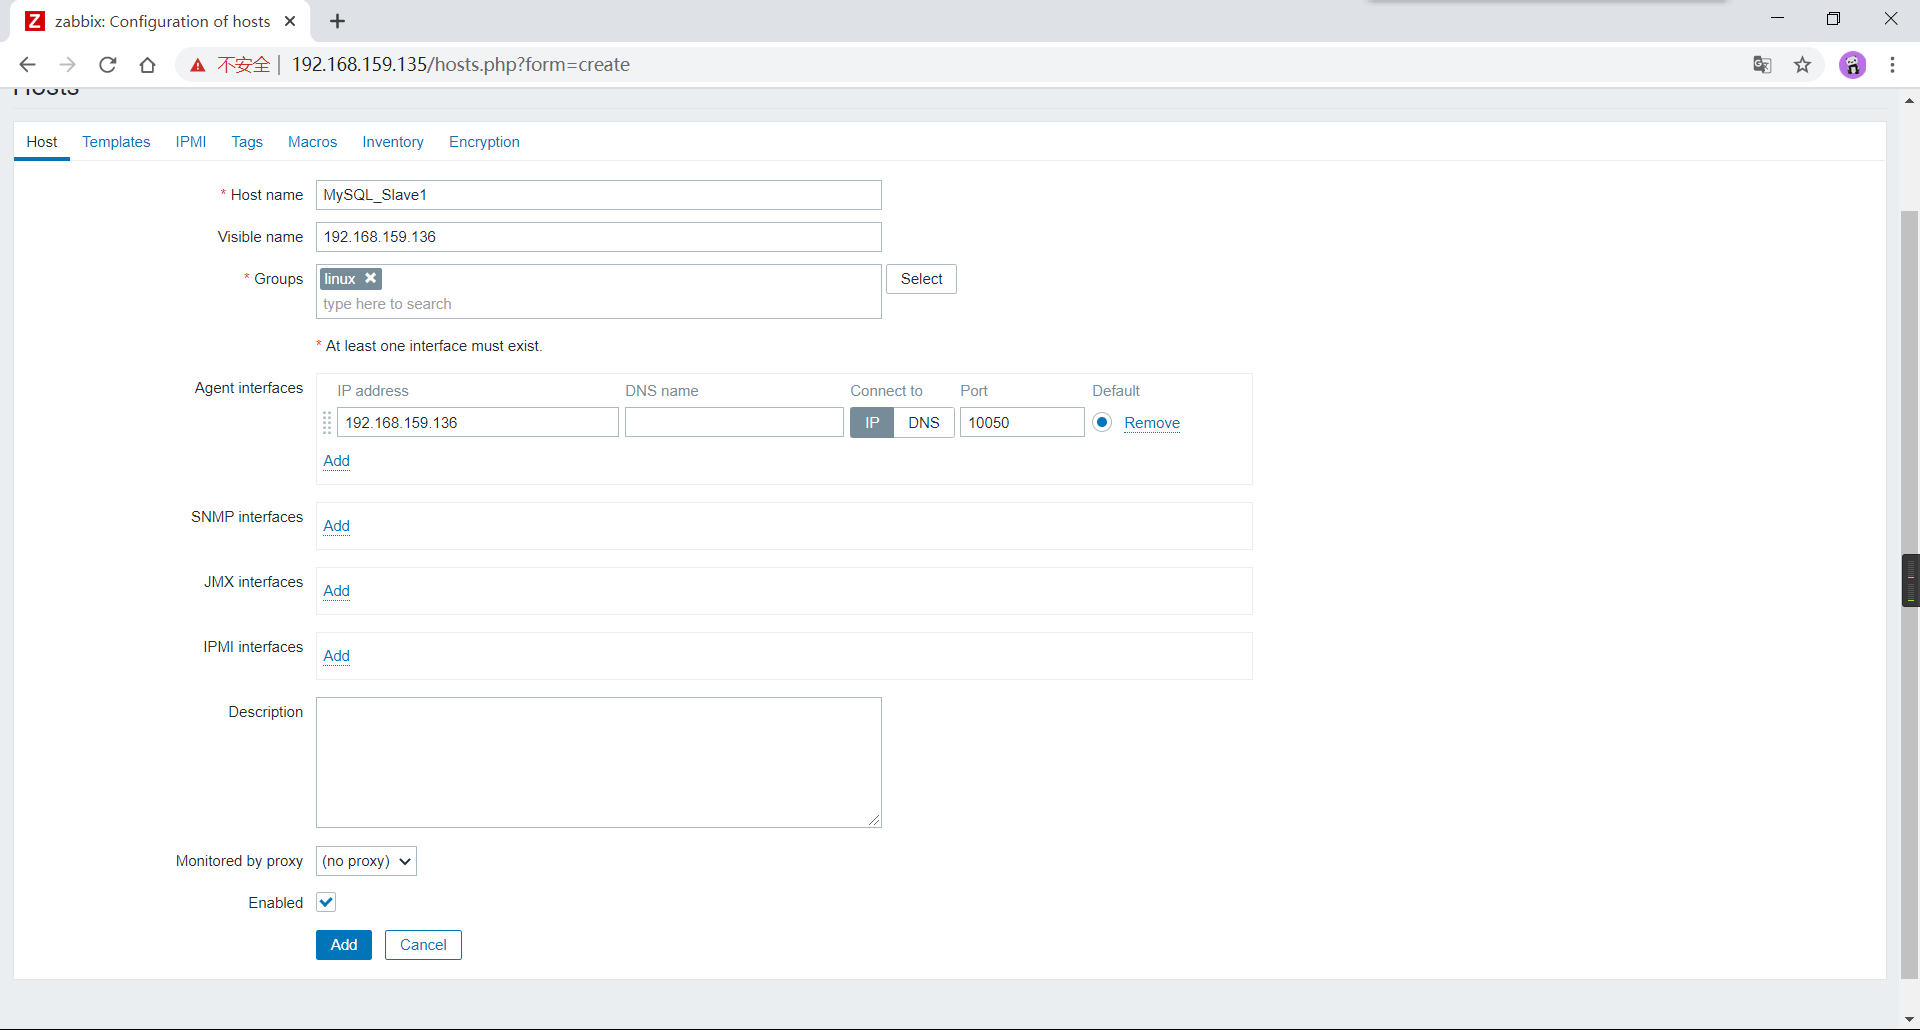Click the not-secure warning icon
Screen dimensions: 1920x1030
tap(198, 65)
